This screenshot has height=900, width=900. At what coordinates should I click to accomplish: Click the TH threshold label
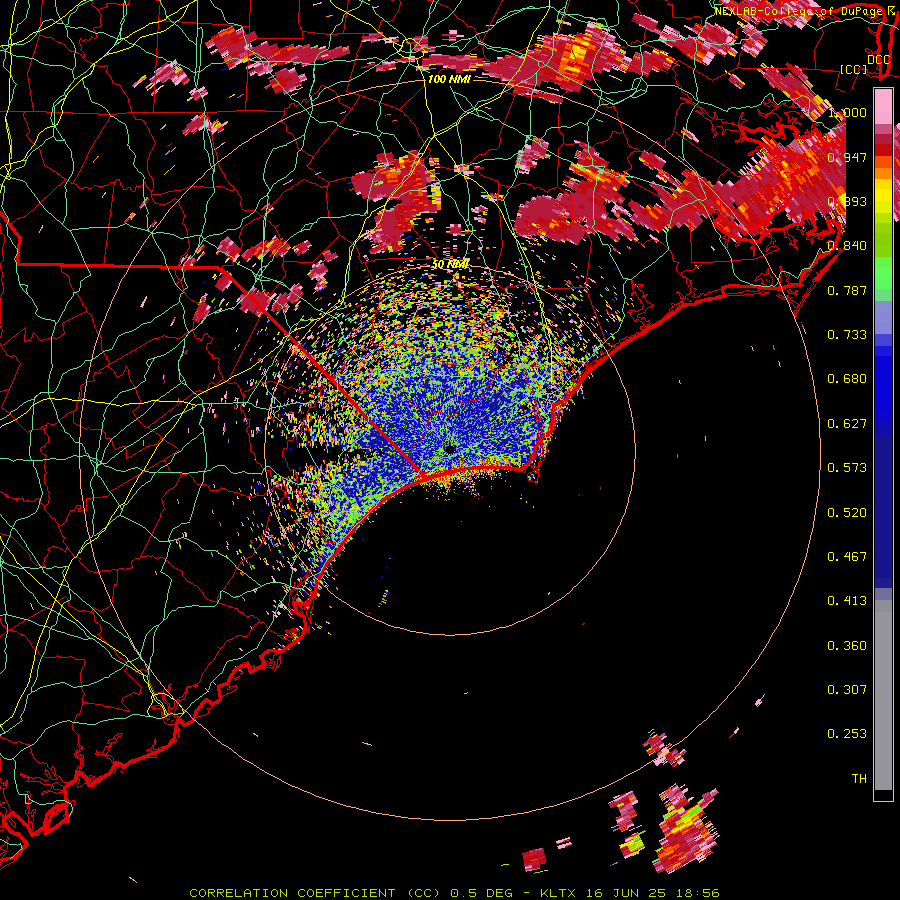point(859,779)
